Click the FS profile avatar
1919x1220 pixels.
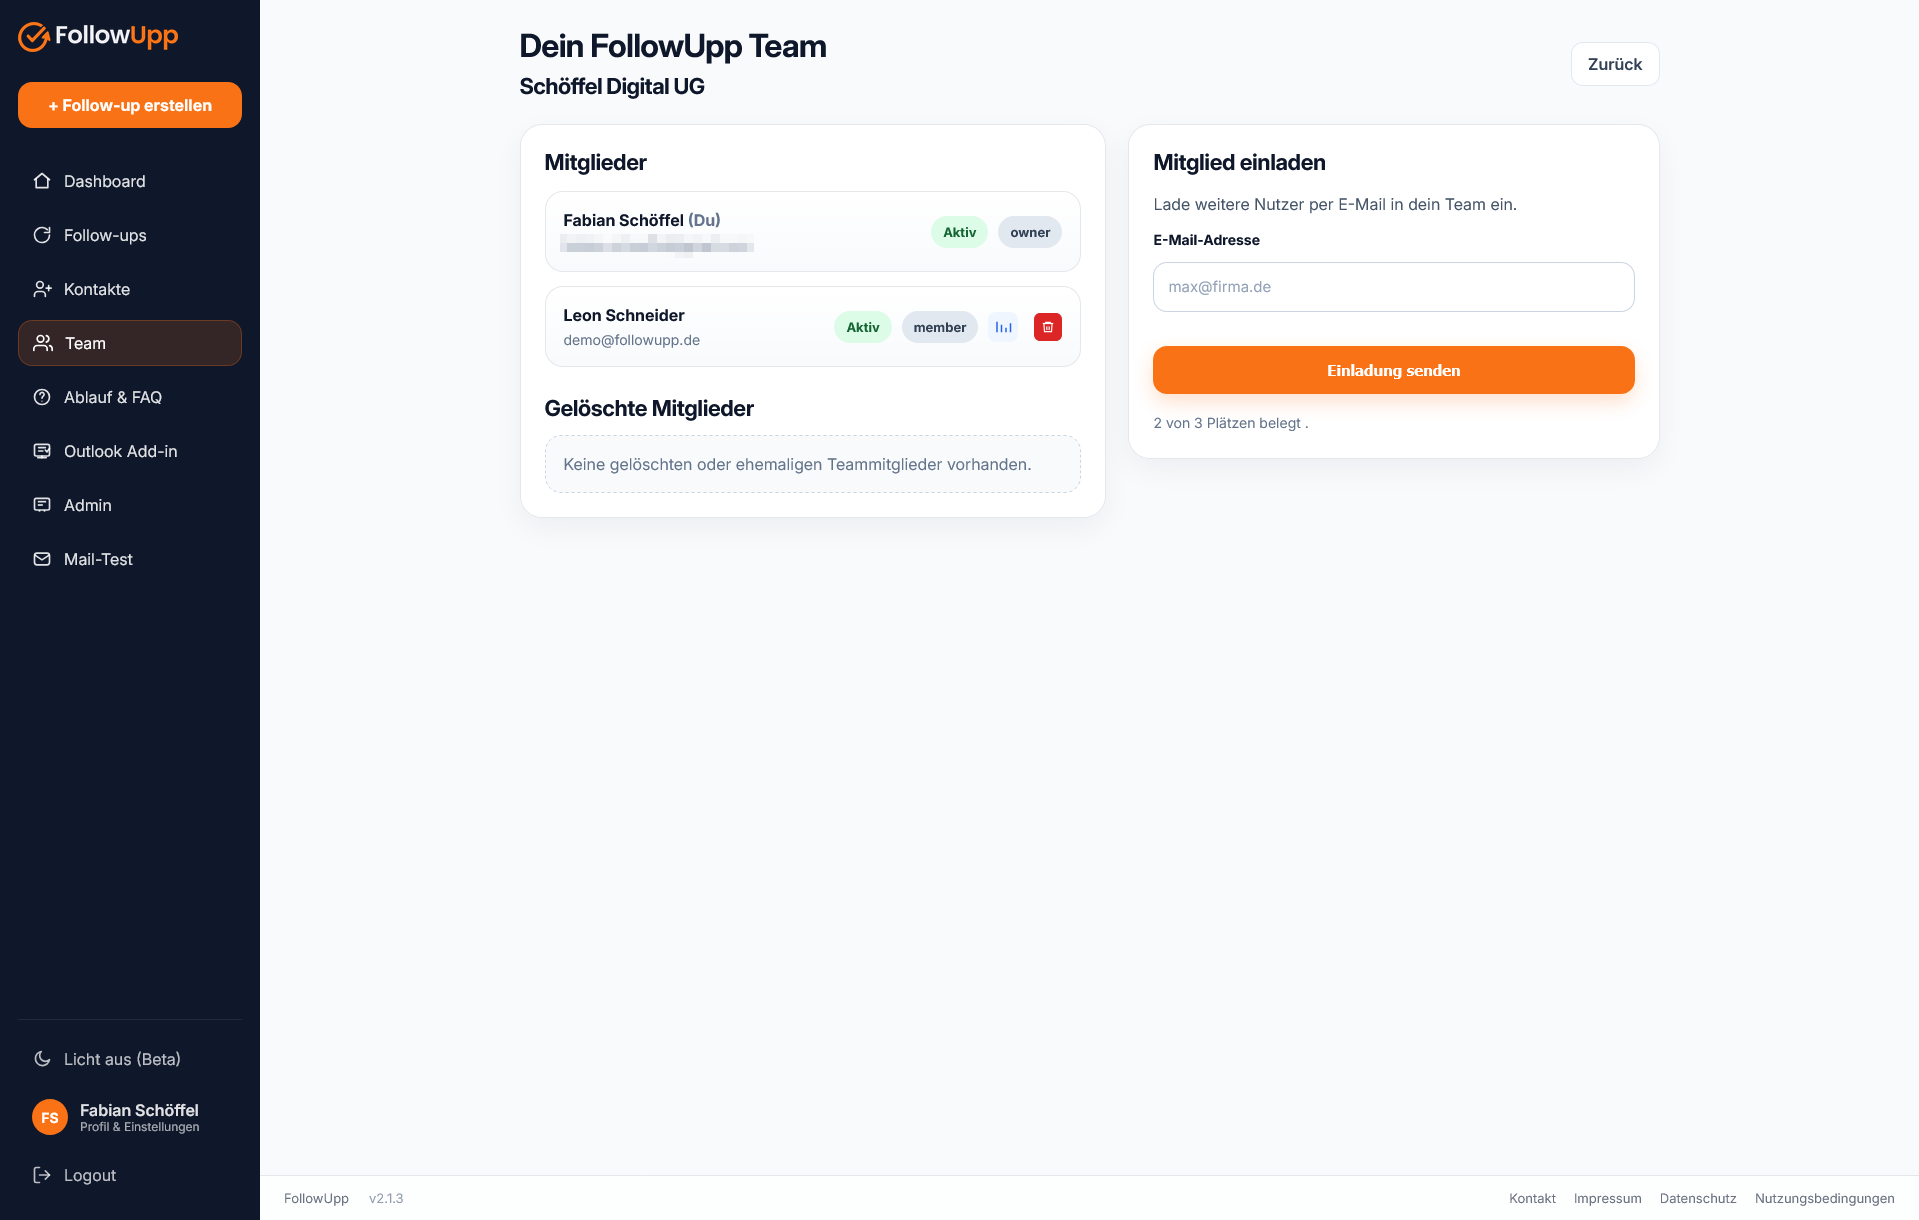[50, 1117]
